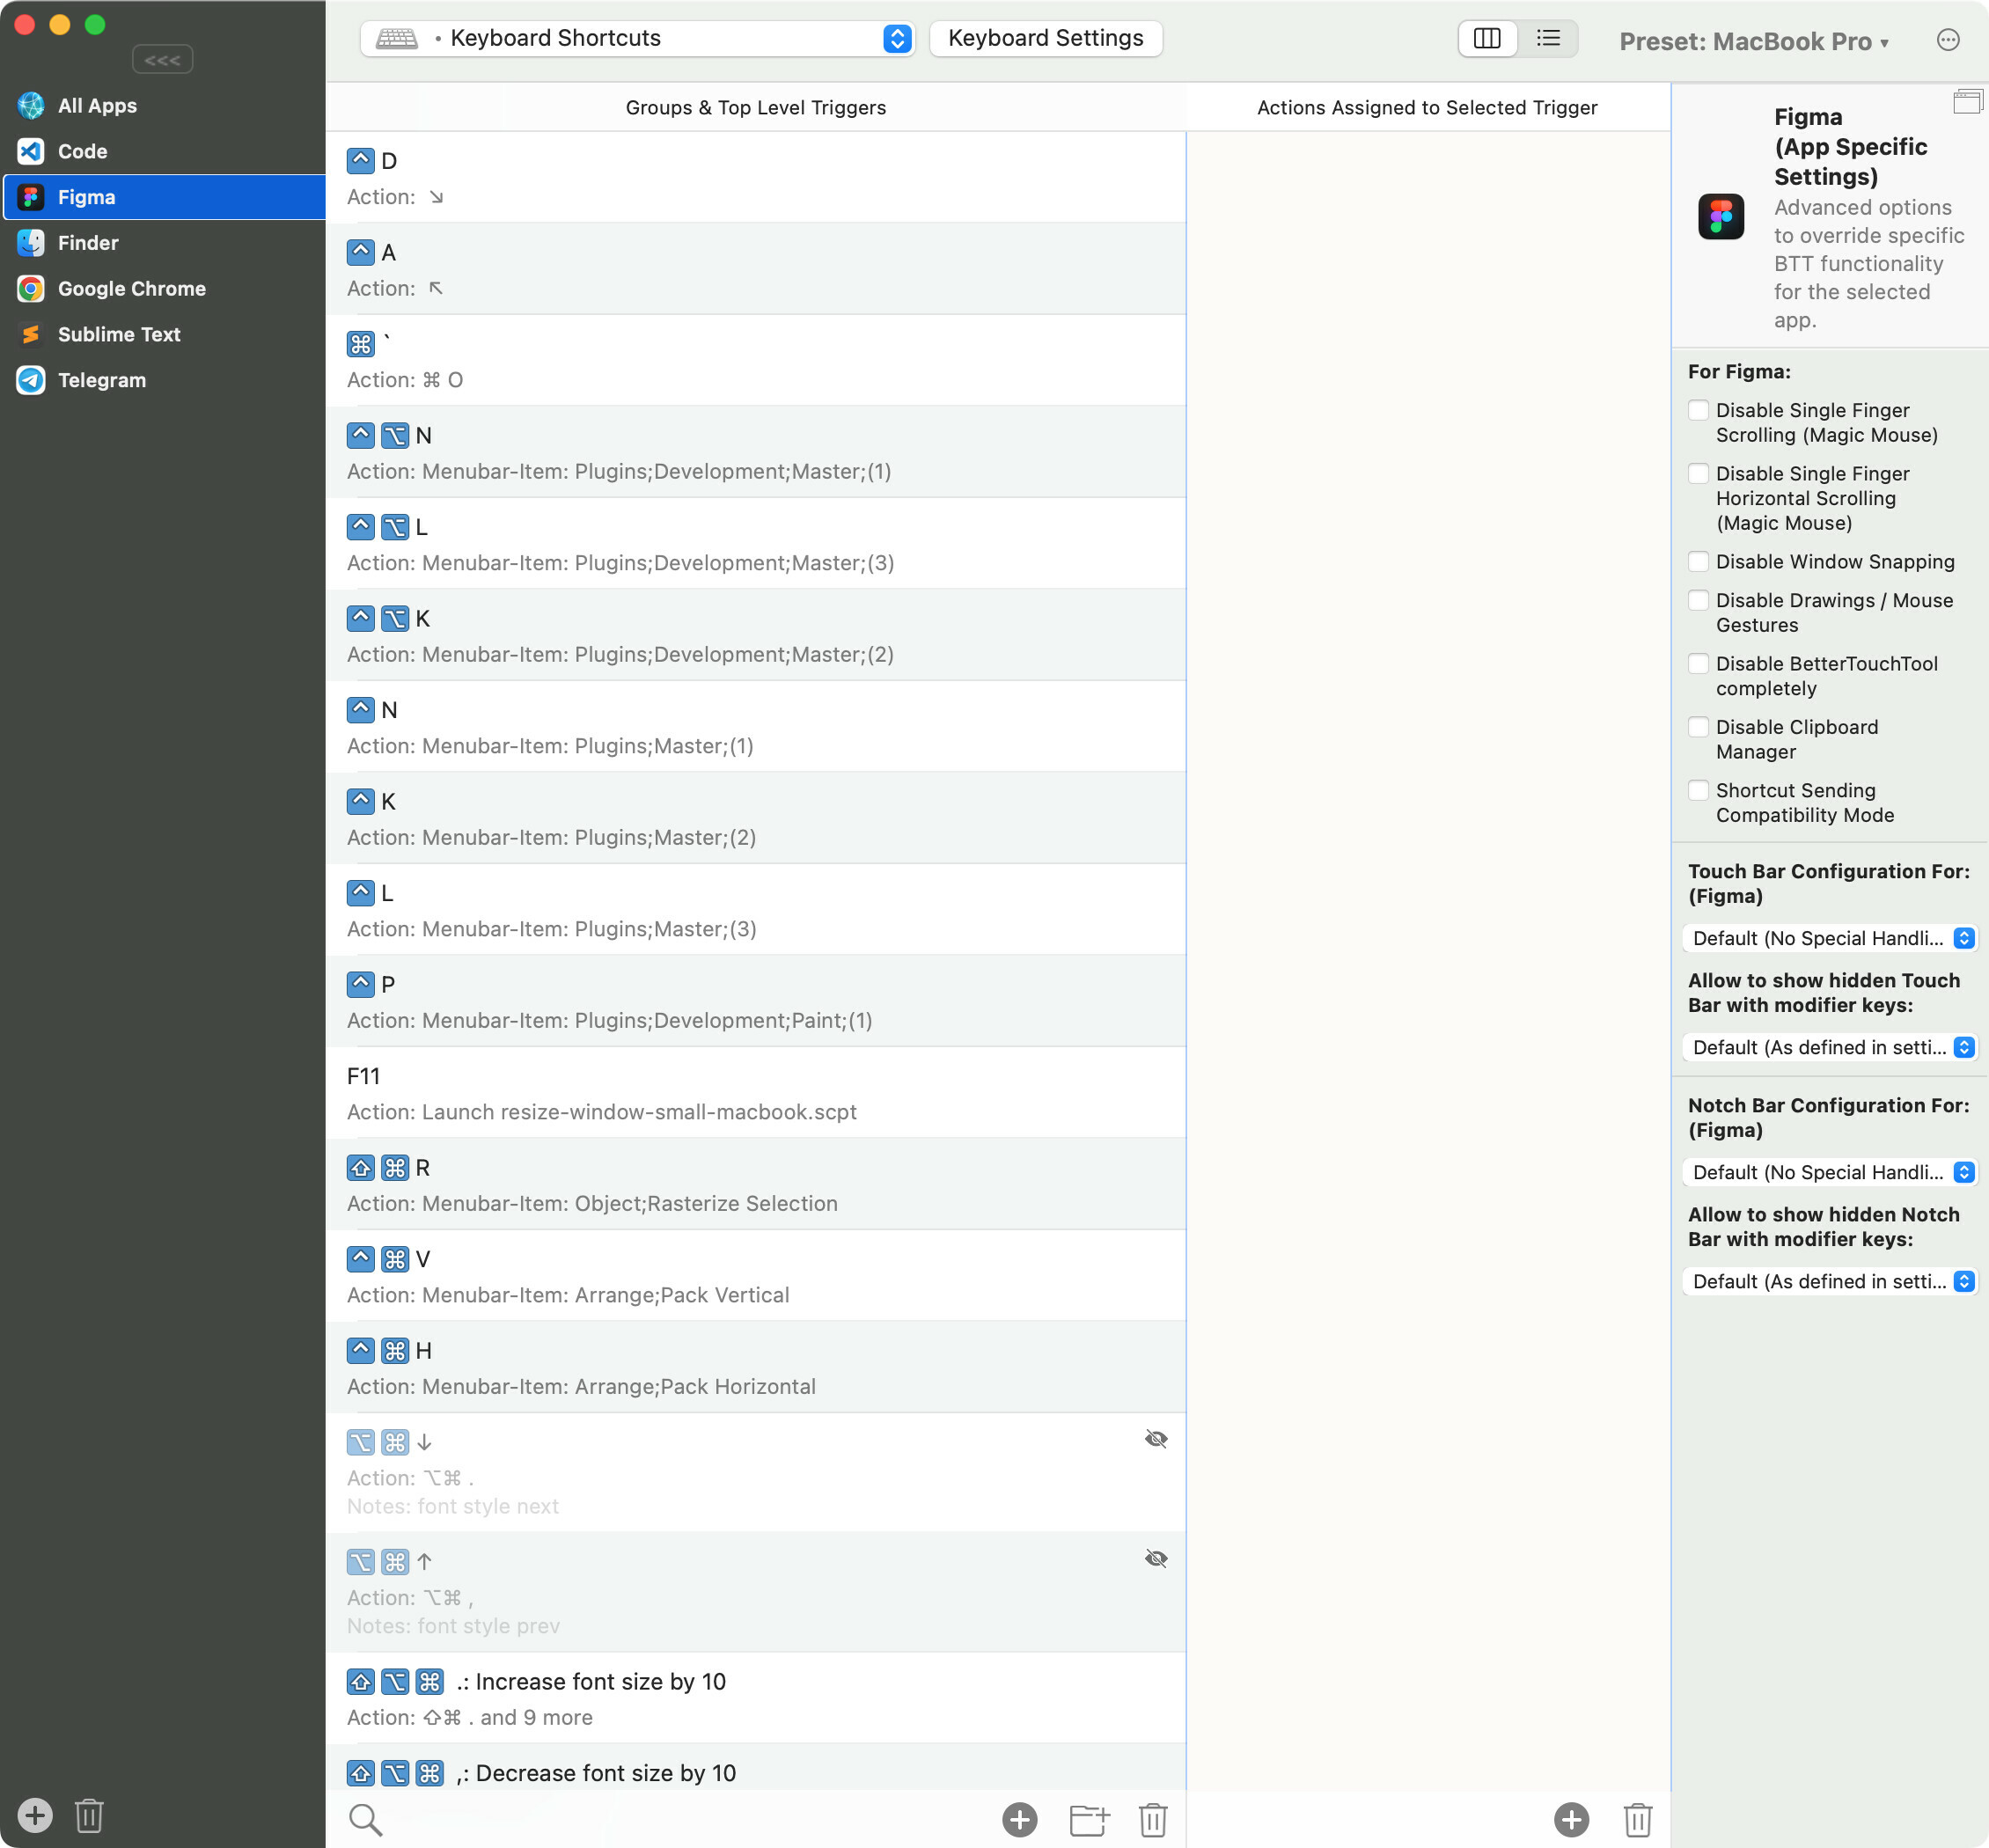Add action to selected trigger
The image size is (1989, 1848).
(x=1571, y=1819)
